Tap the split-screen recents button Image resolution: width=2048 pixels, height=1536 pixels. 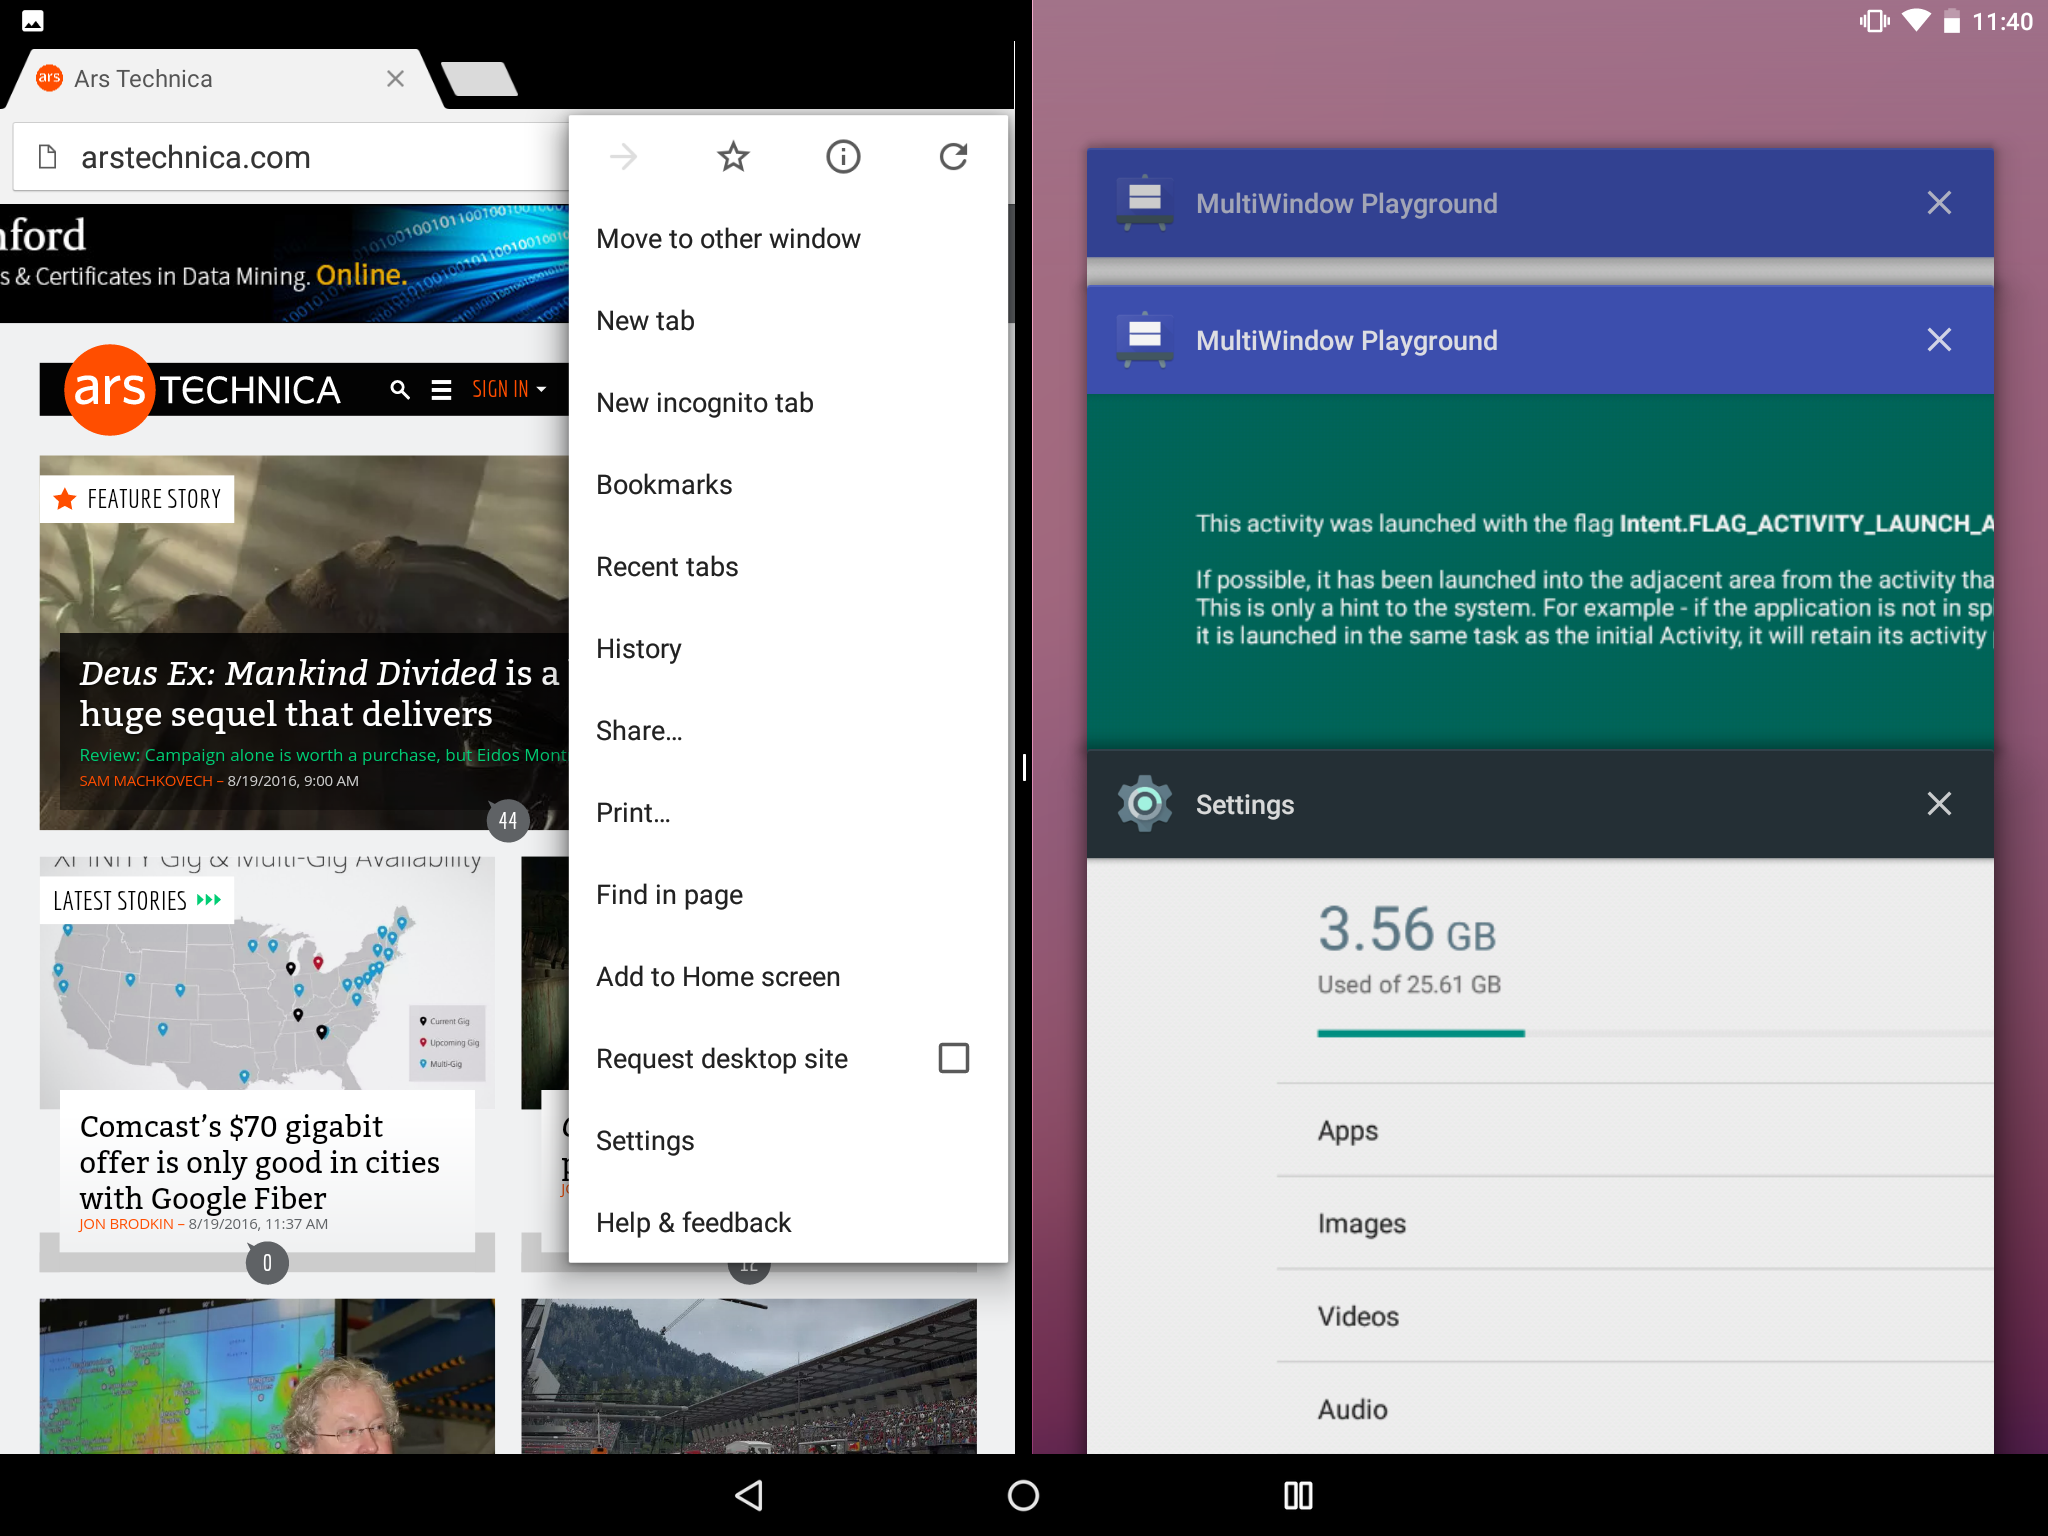coord(1297,1494)
